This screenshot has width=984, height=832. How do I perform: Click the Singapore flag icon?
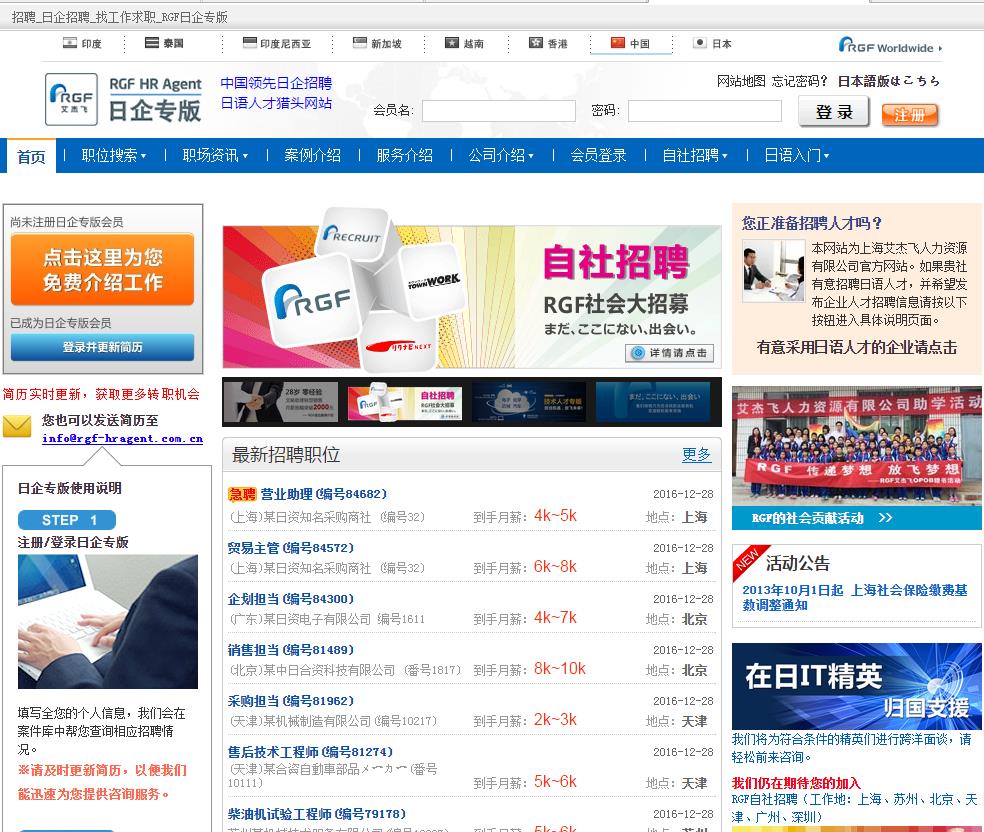360,43
